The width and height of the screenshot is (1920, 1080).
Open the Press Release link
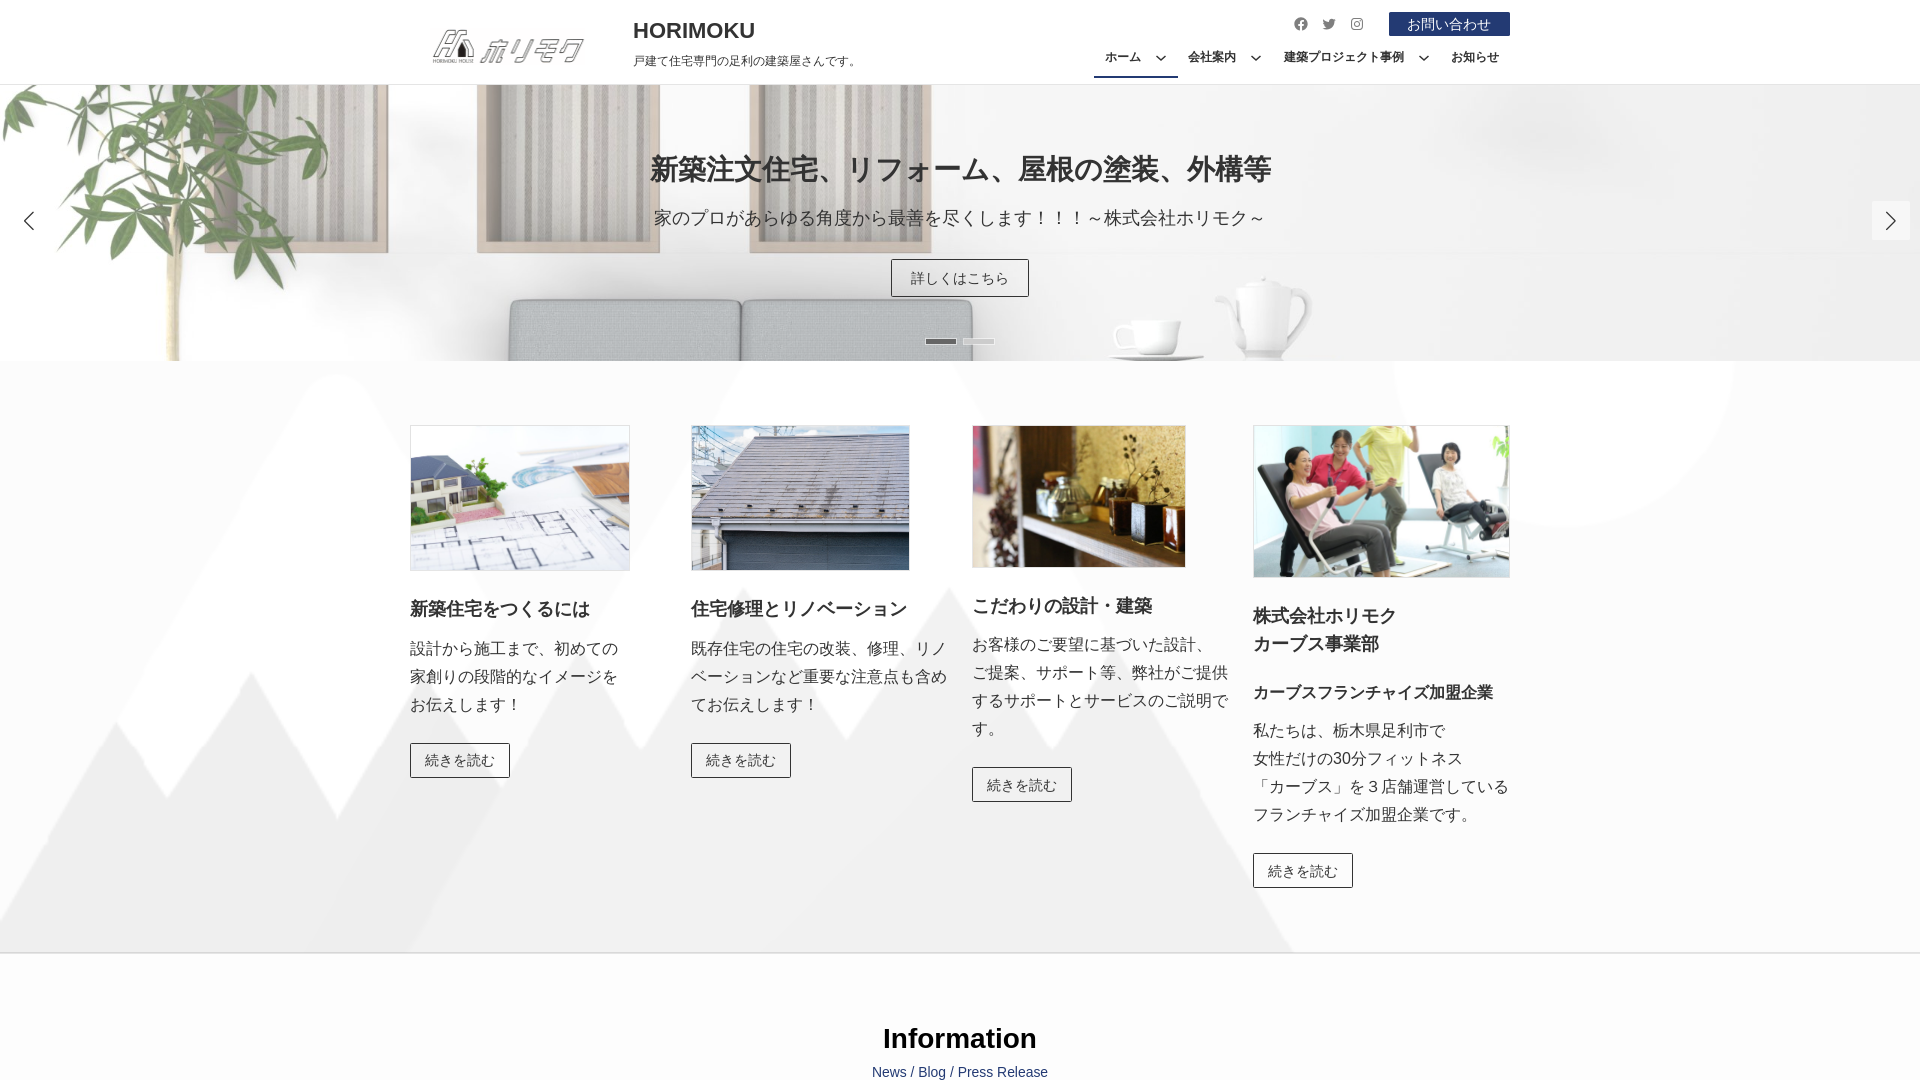tap(1003, 1071)
